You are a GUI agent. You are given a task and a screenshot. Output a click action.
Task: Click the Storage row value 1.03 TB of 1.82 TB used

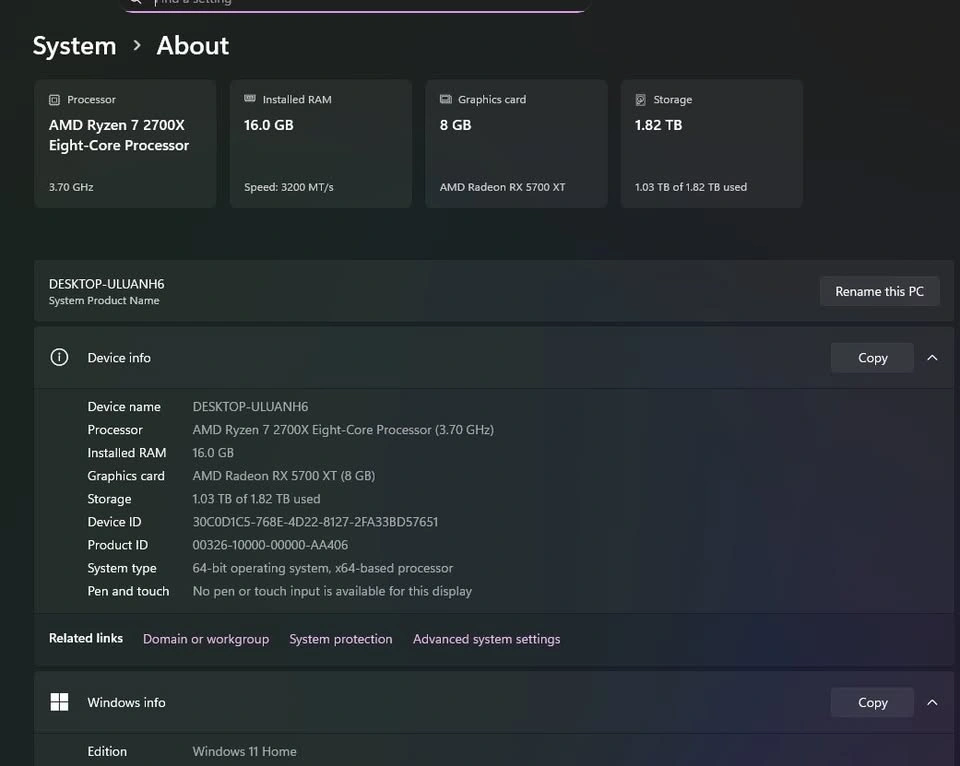coord(257,499)
